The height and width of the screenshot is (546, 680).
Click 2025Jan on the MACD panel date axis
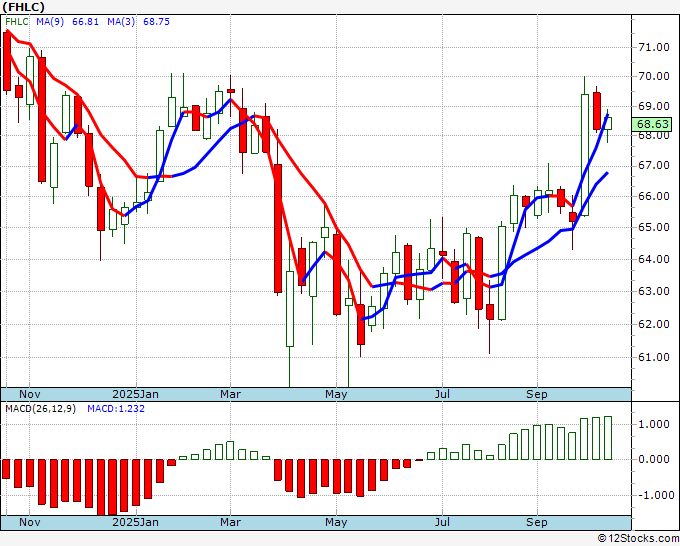point(135,522)
